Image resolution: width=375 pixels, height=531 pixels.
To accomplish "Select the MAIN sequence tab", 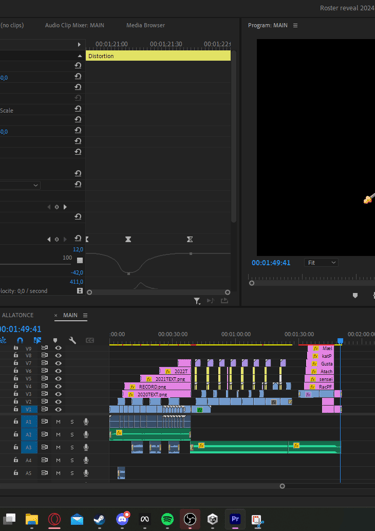I will [x=70, y=315].
